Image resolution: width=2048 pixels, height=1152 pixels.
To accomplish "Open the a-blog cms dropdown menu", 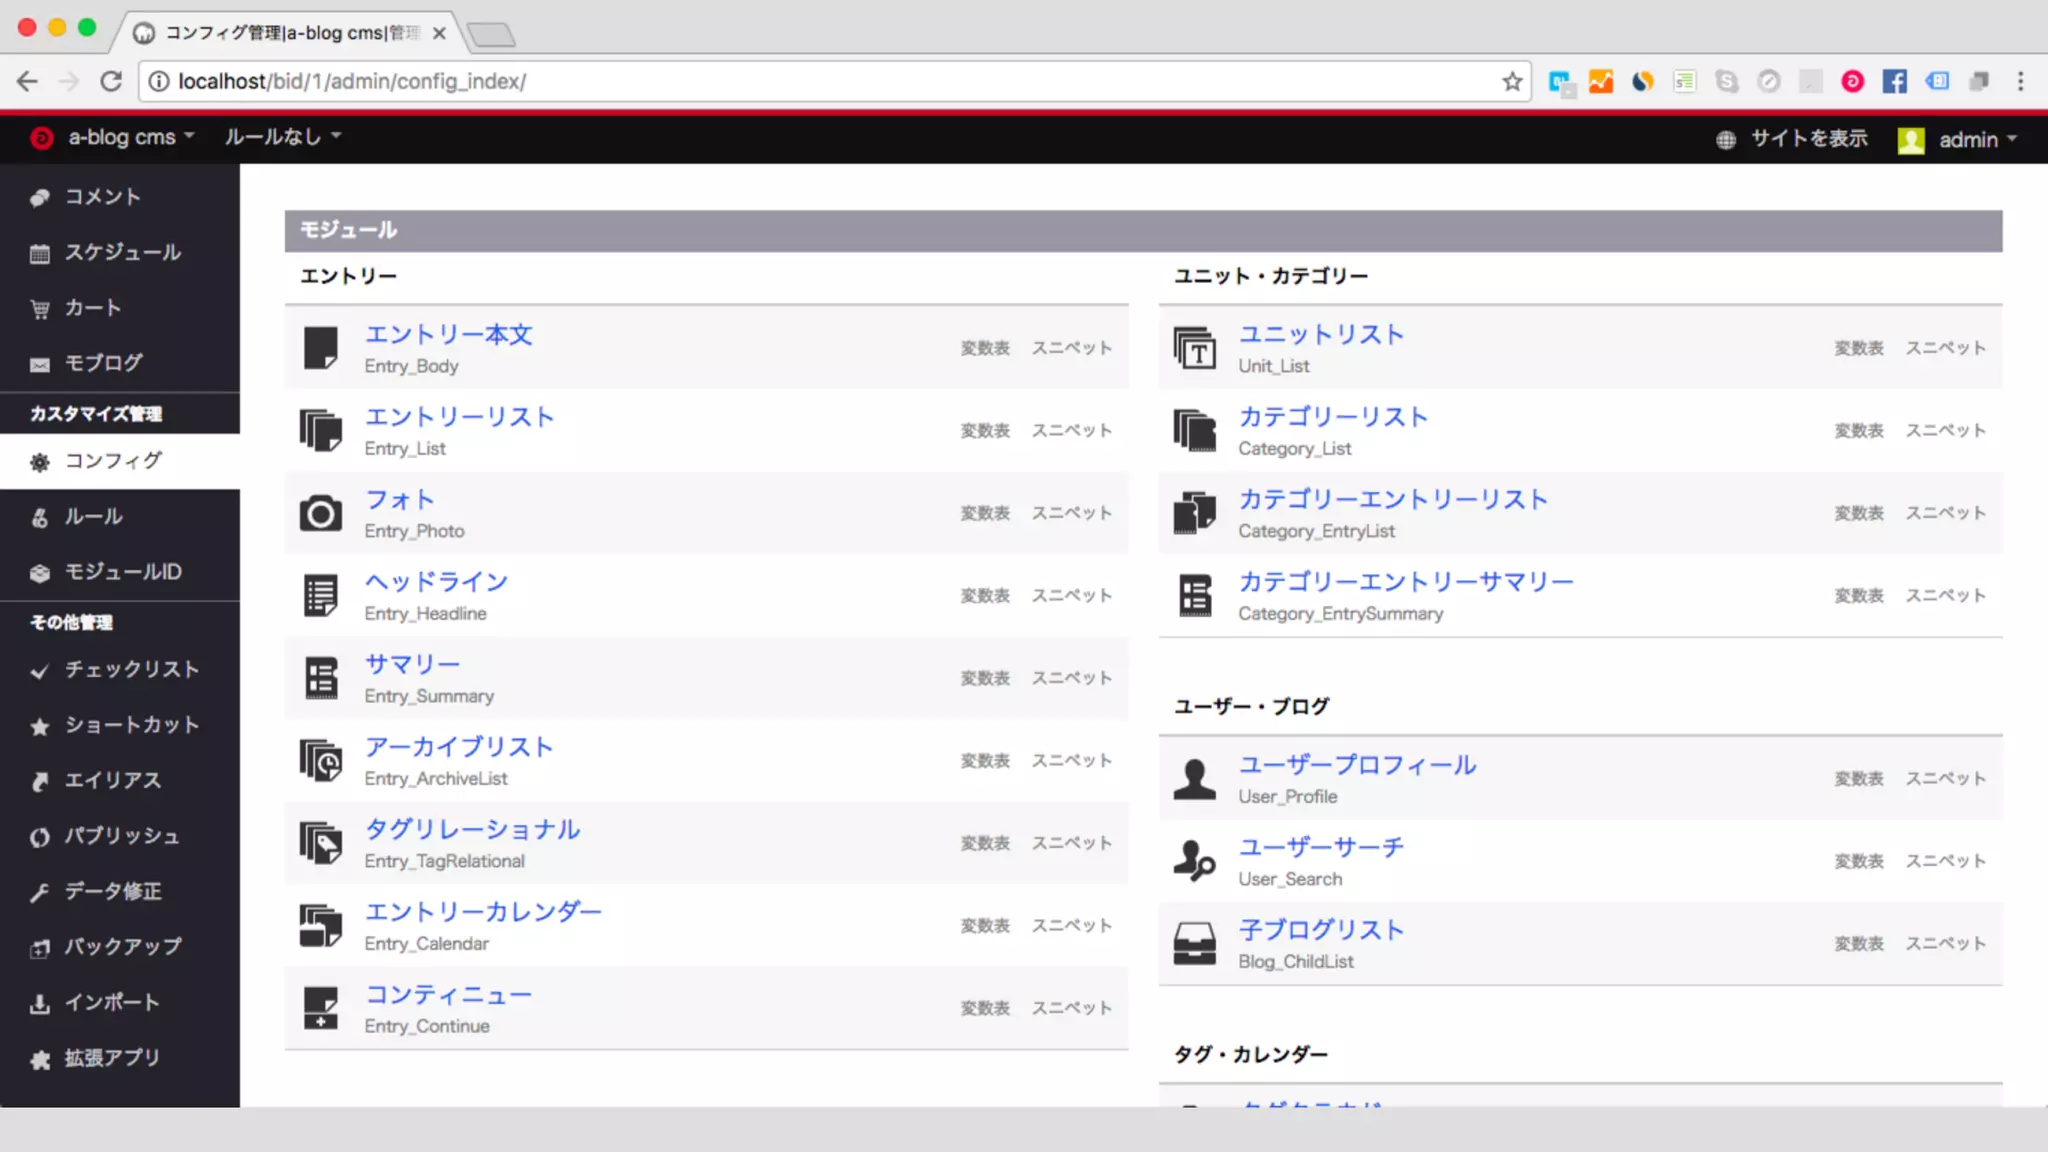I will coord(130,137).
